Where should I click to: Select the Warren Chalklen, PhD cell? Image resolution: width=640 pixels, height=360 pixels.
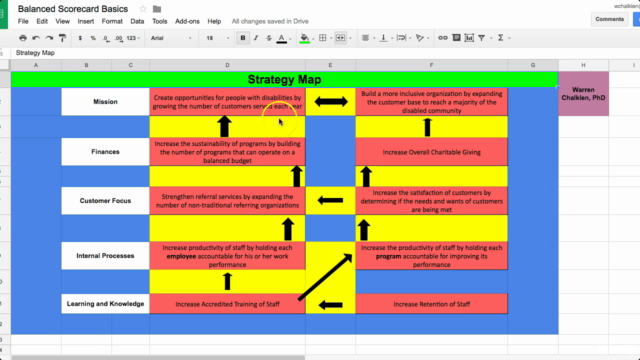(x=583, y=94)
